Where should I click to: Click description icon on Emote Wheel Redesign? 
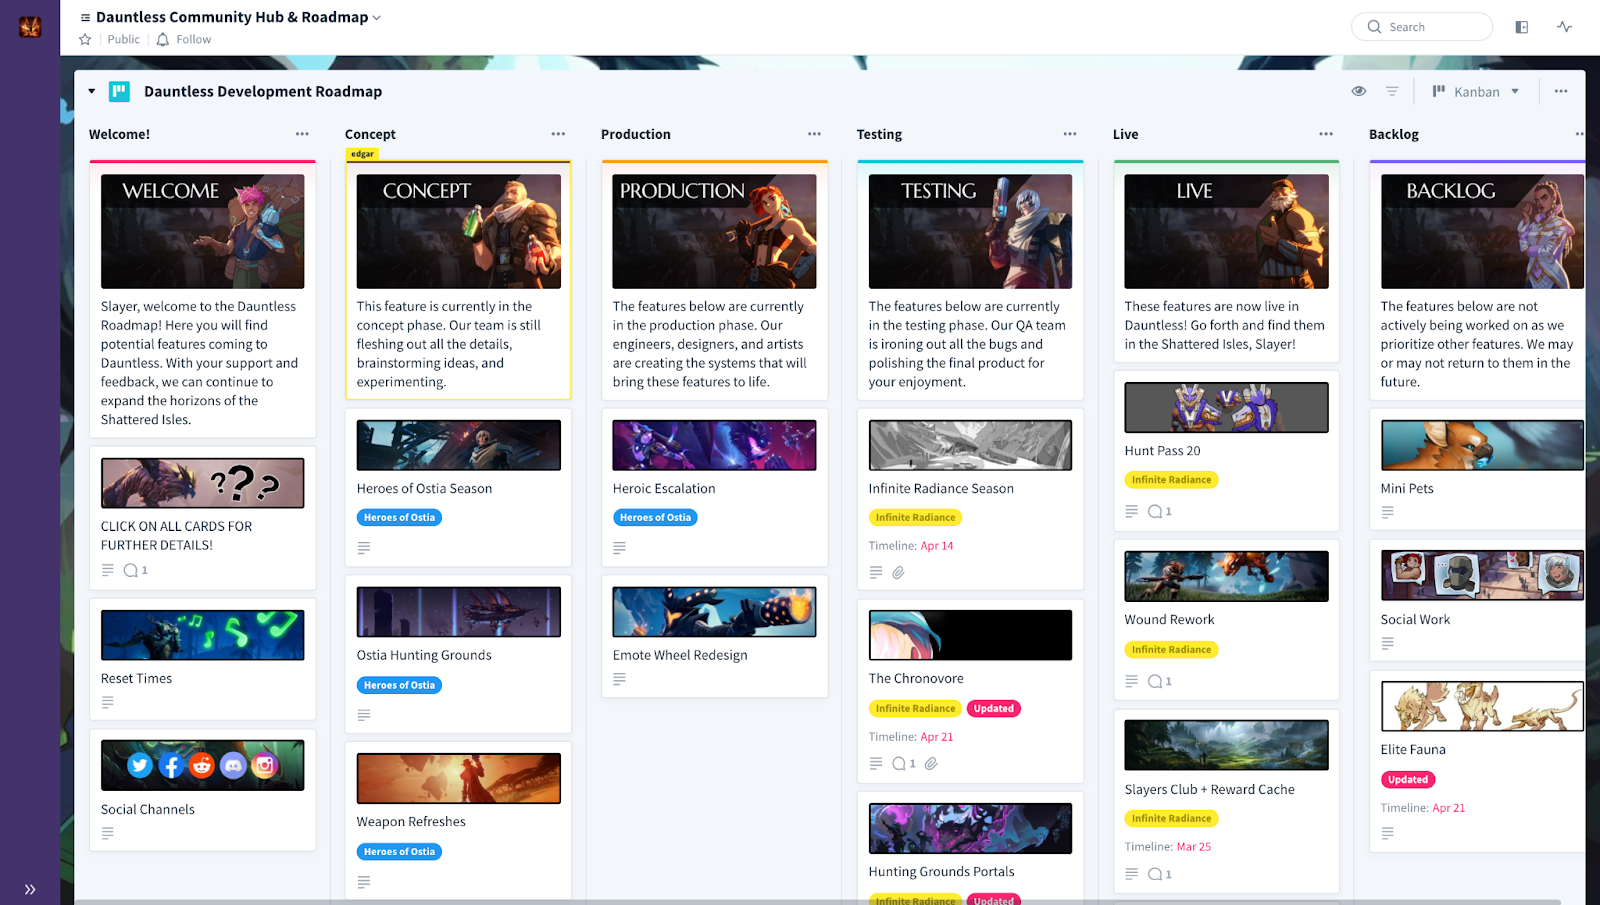(620, 679)
